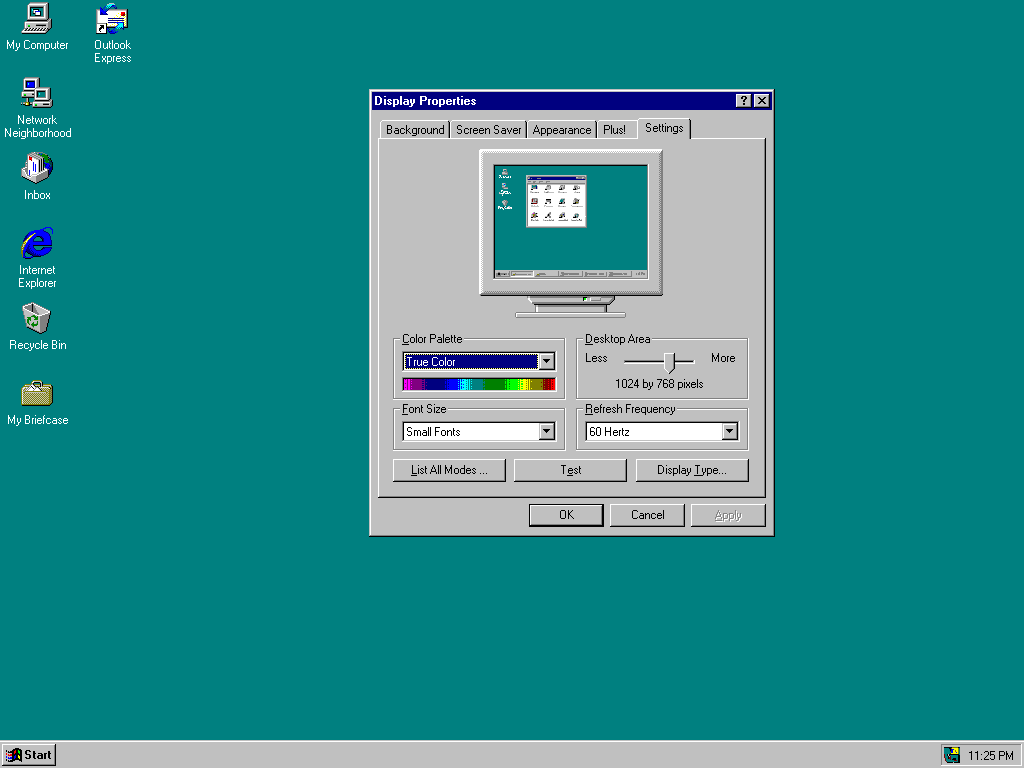The height and width of the screenshot is (768, 1024).
Task: Open the Screen Saver tab
Action: (x=489, y=130)
